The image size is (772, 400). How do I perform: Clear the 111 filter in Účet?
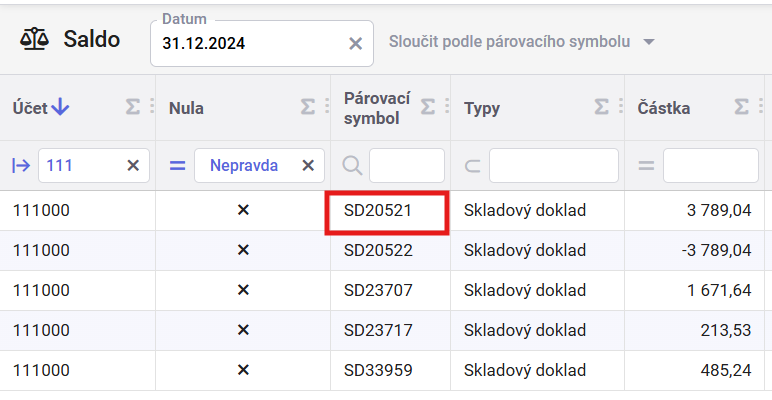[133, 166]
